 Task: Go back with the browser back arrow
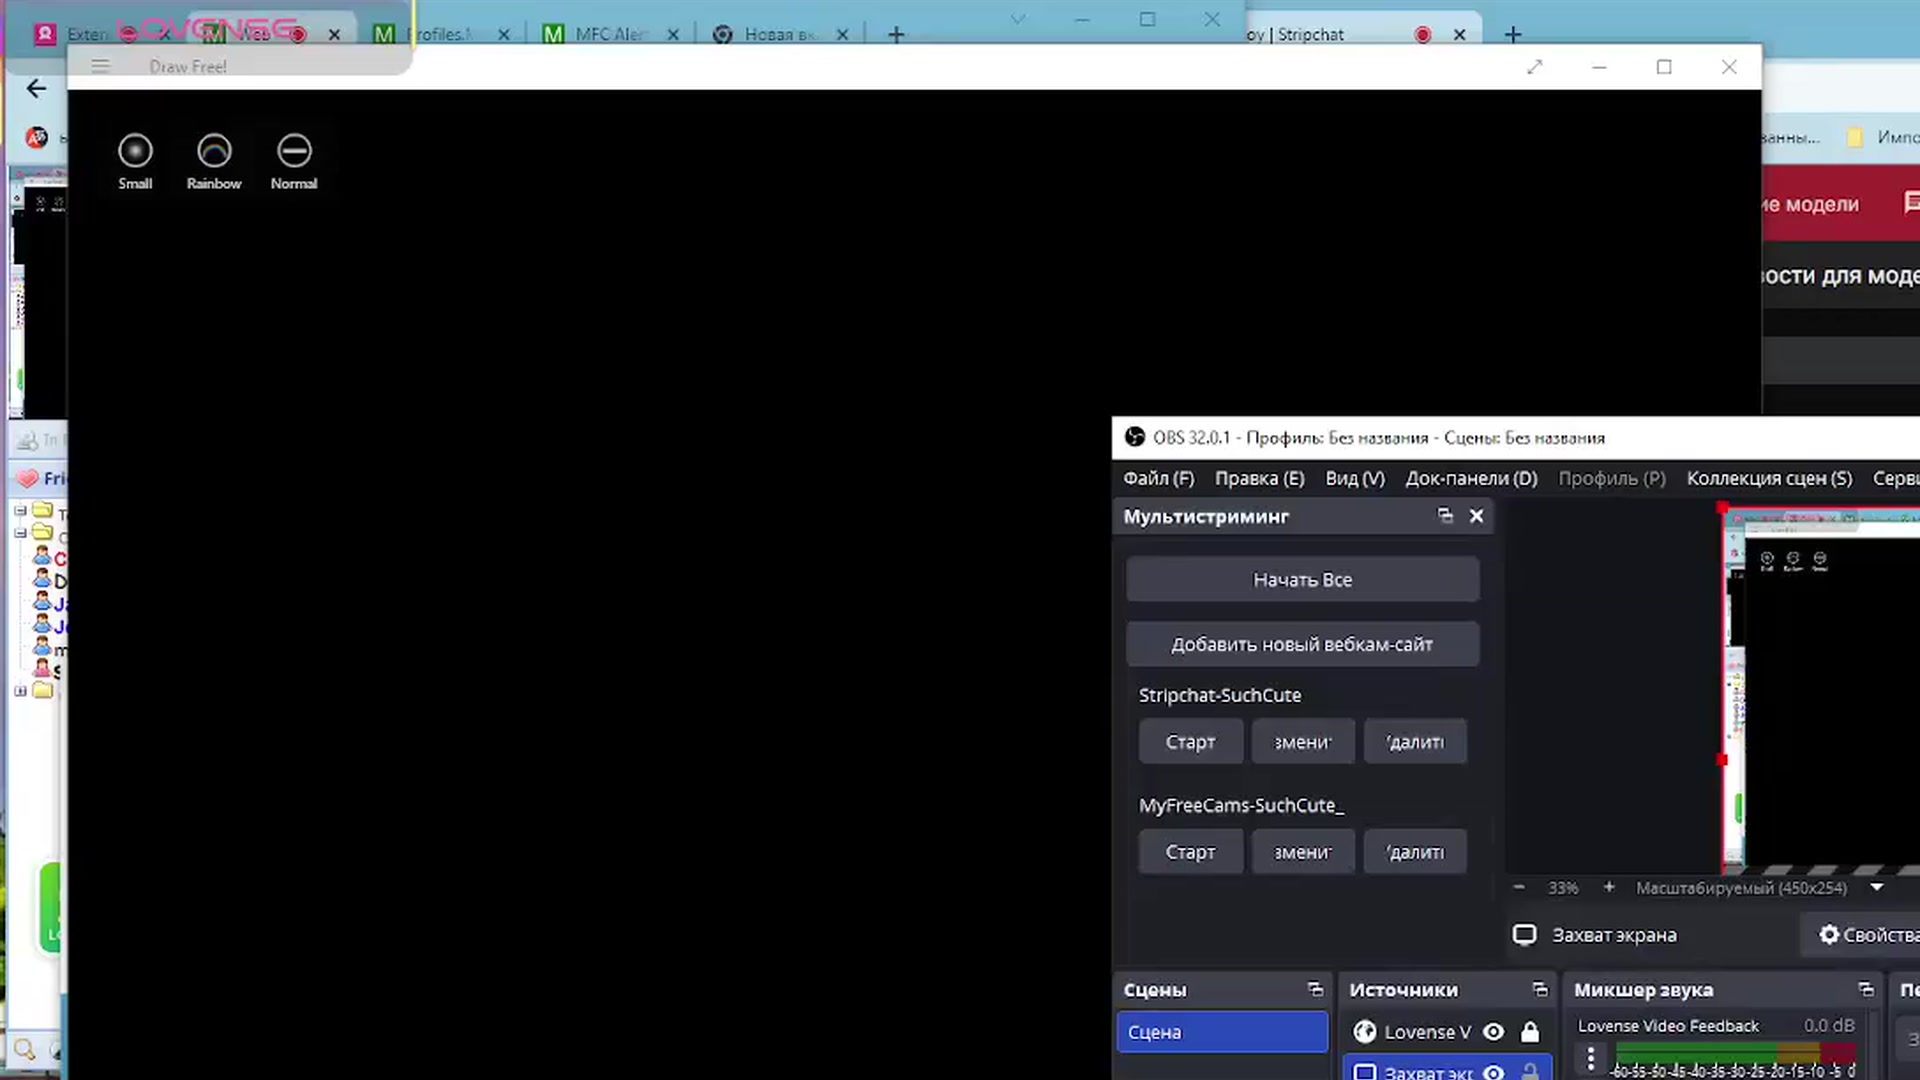(37, 89)
